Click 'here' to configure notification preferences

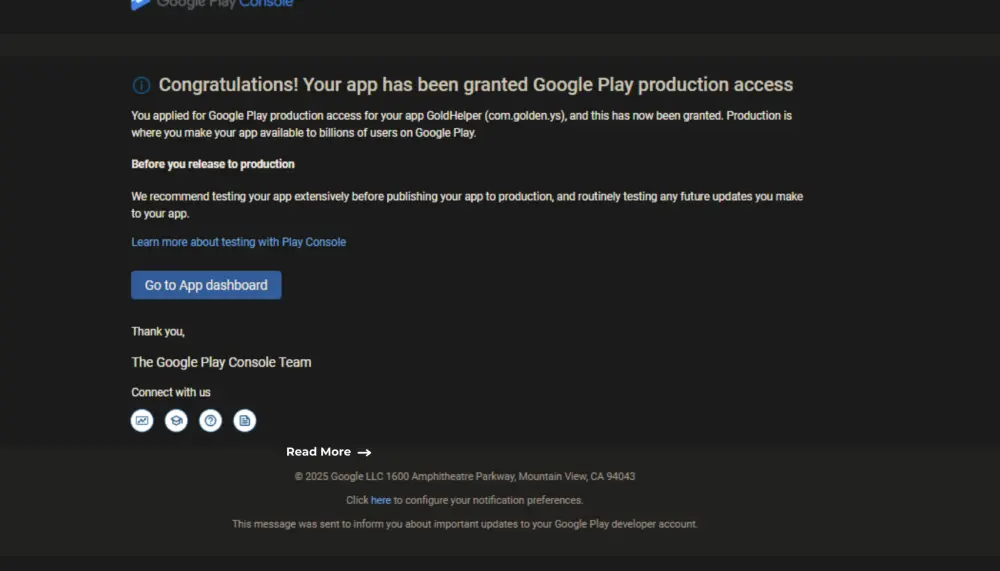[381, 500]
